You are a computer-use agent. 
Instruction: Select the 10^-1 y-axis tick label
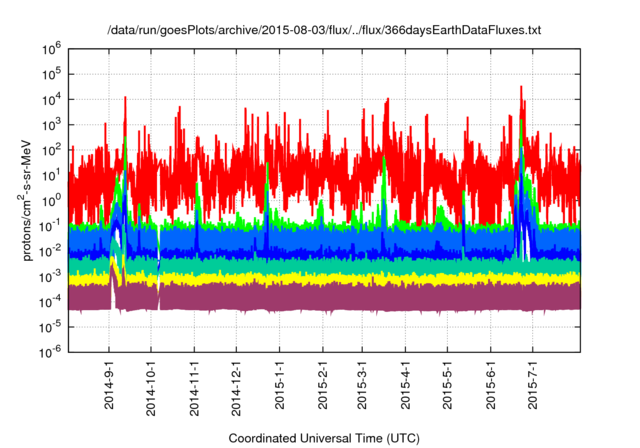click(49, 226)
